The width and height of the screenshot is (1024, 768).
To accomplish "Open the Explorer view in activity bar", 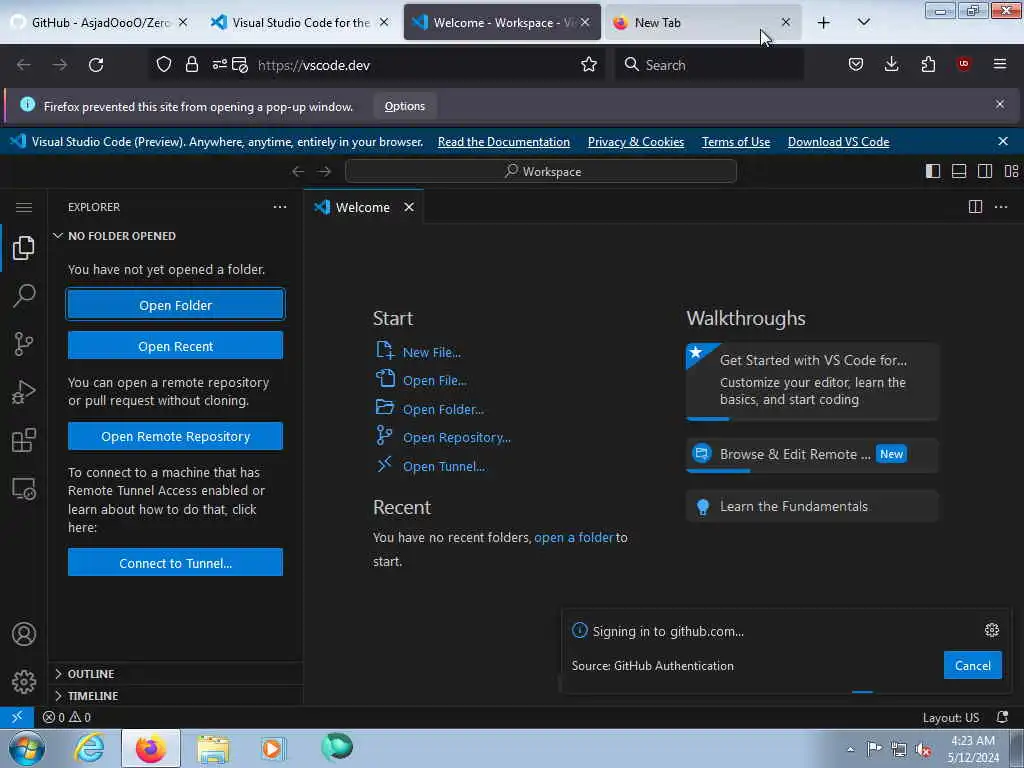I will (24, 248).
